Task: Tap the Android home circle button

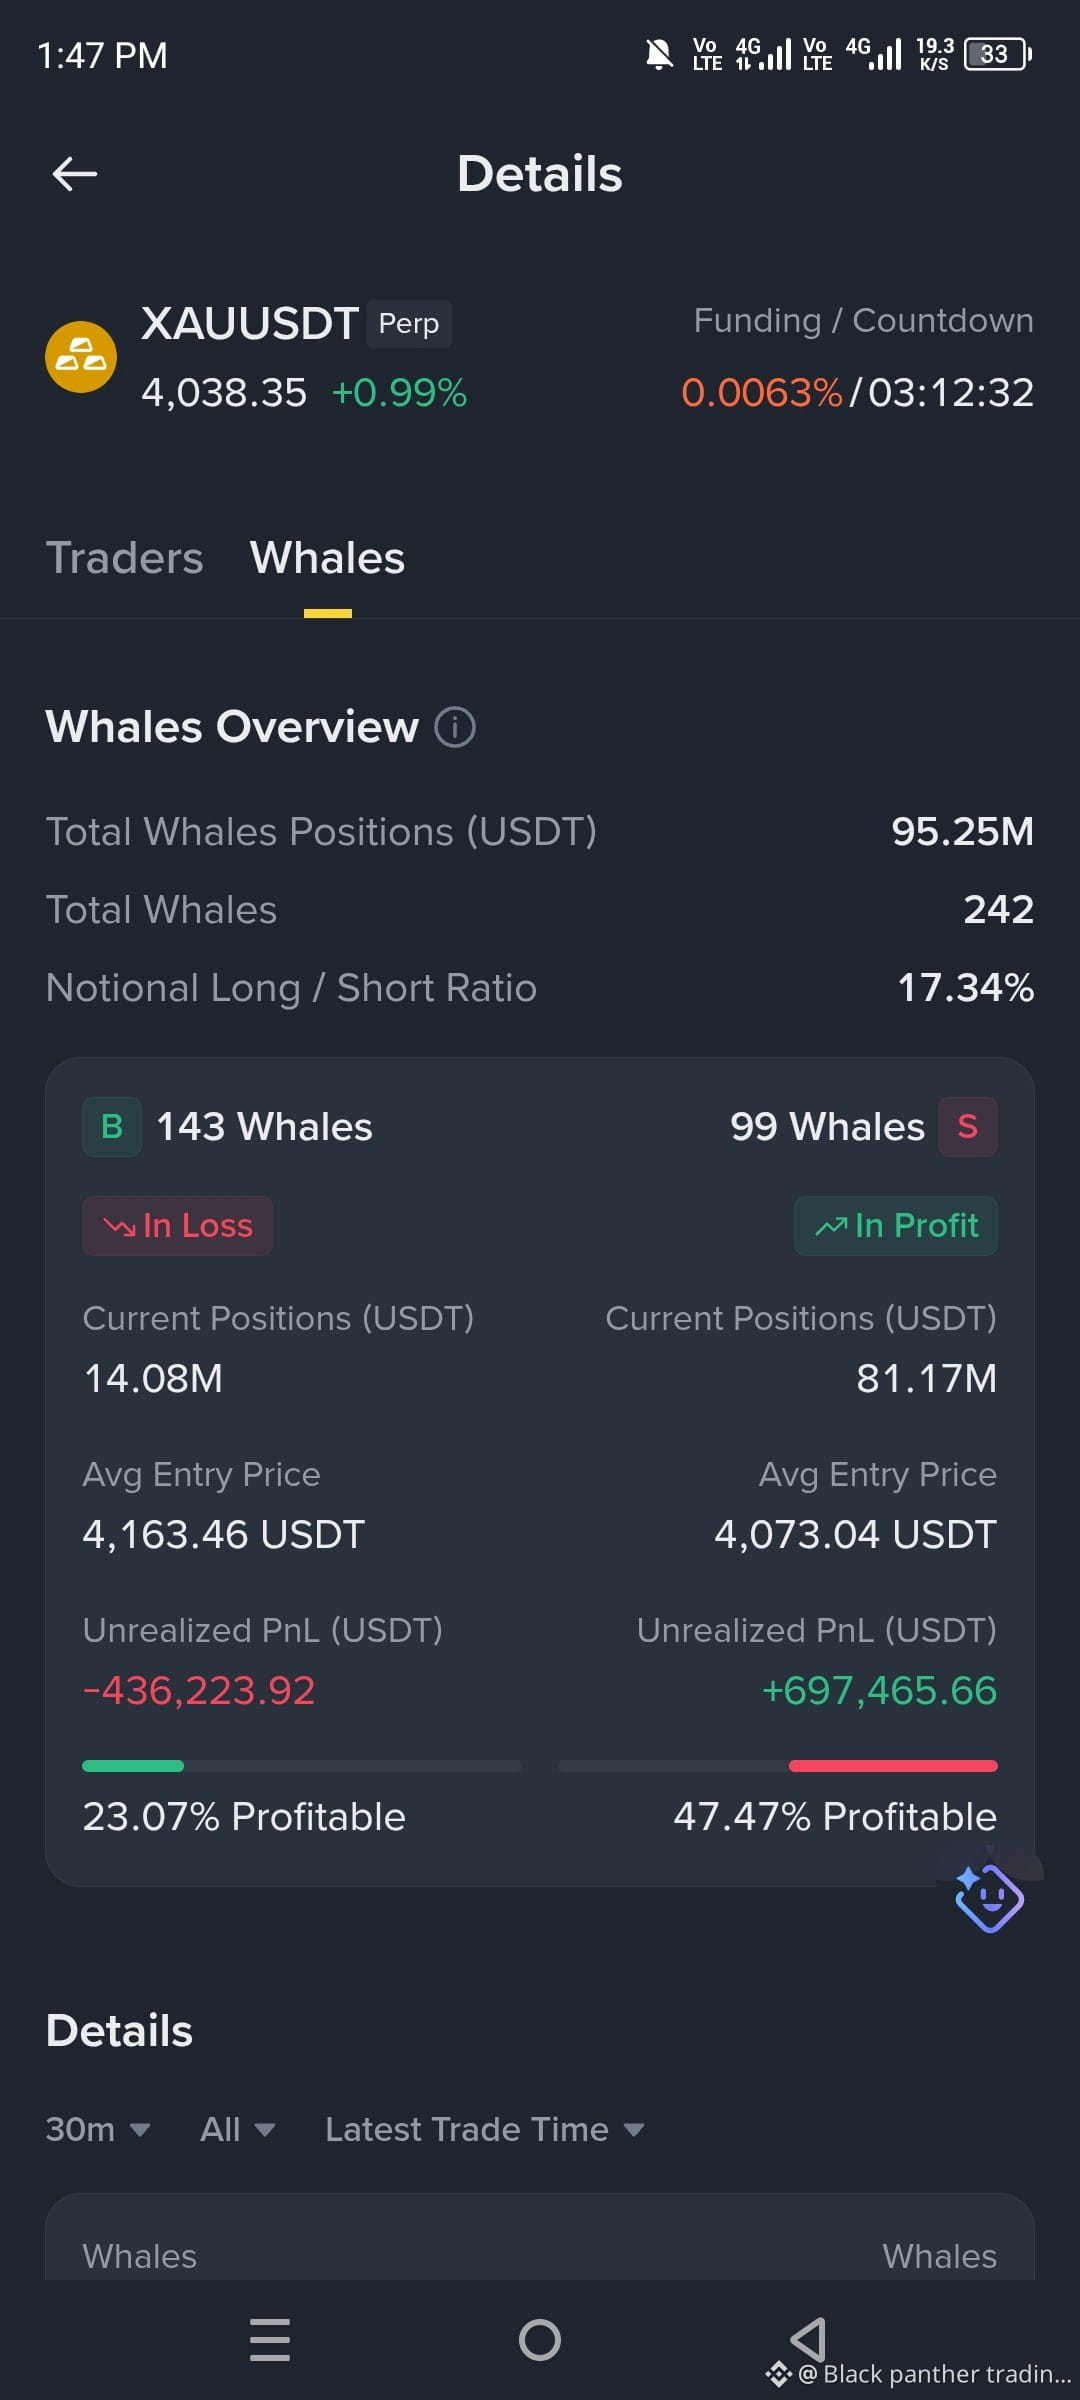Action: [540, 2340]
